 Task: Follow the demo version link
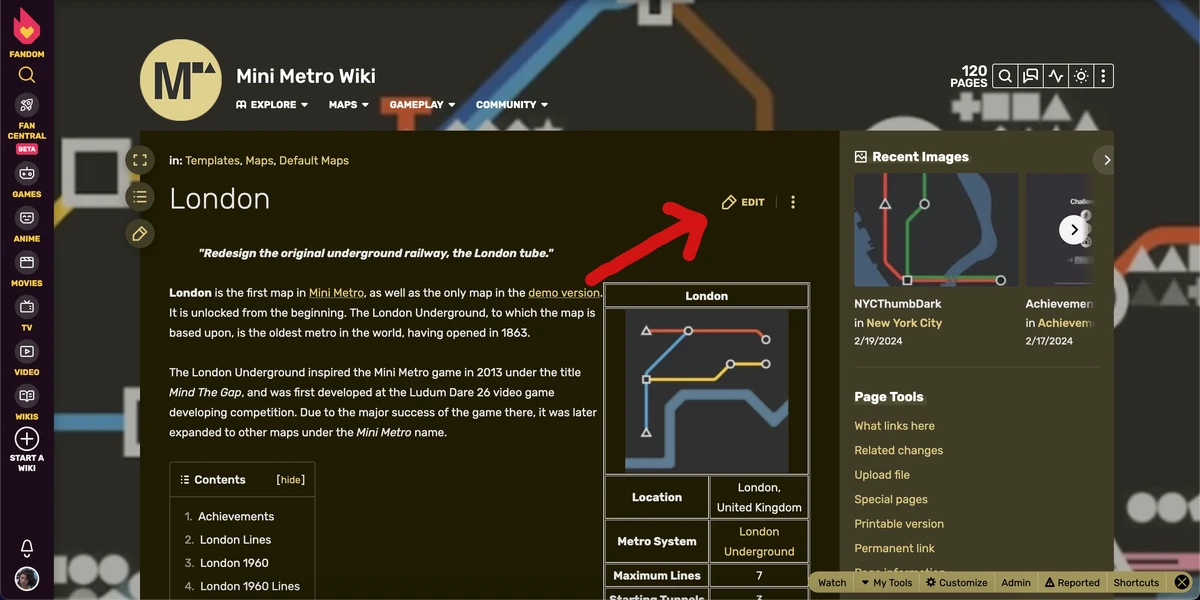(x=563, y=292)
